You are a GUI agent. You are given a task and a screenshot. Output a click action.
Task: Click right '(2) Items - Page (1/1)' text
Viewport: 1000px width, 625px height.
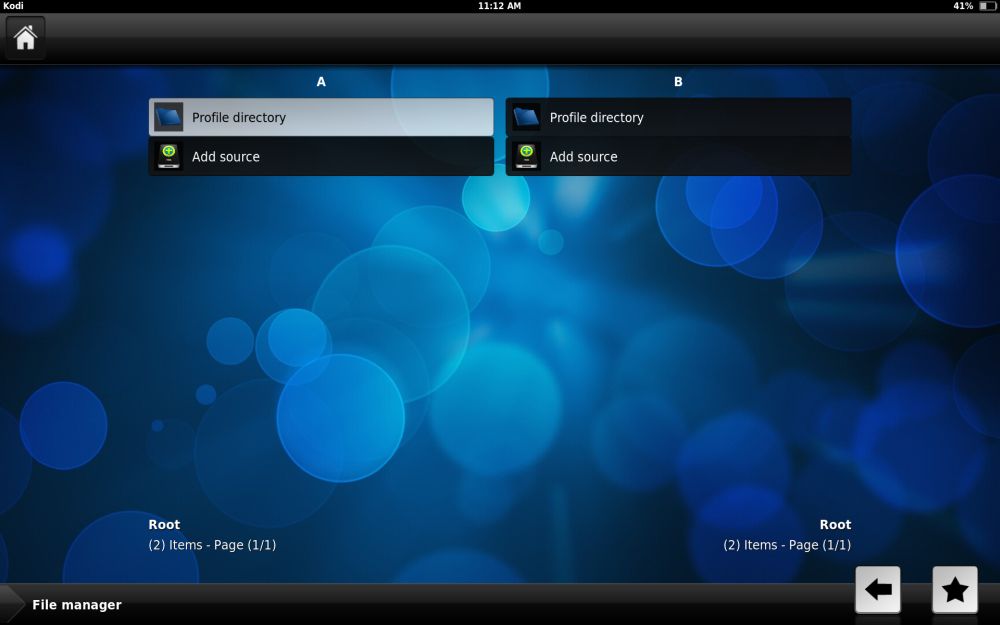tap(787, 545)
